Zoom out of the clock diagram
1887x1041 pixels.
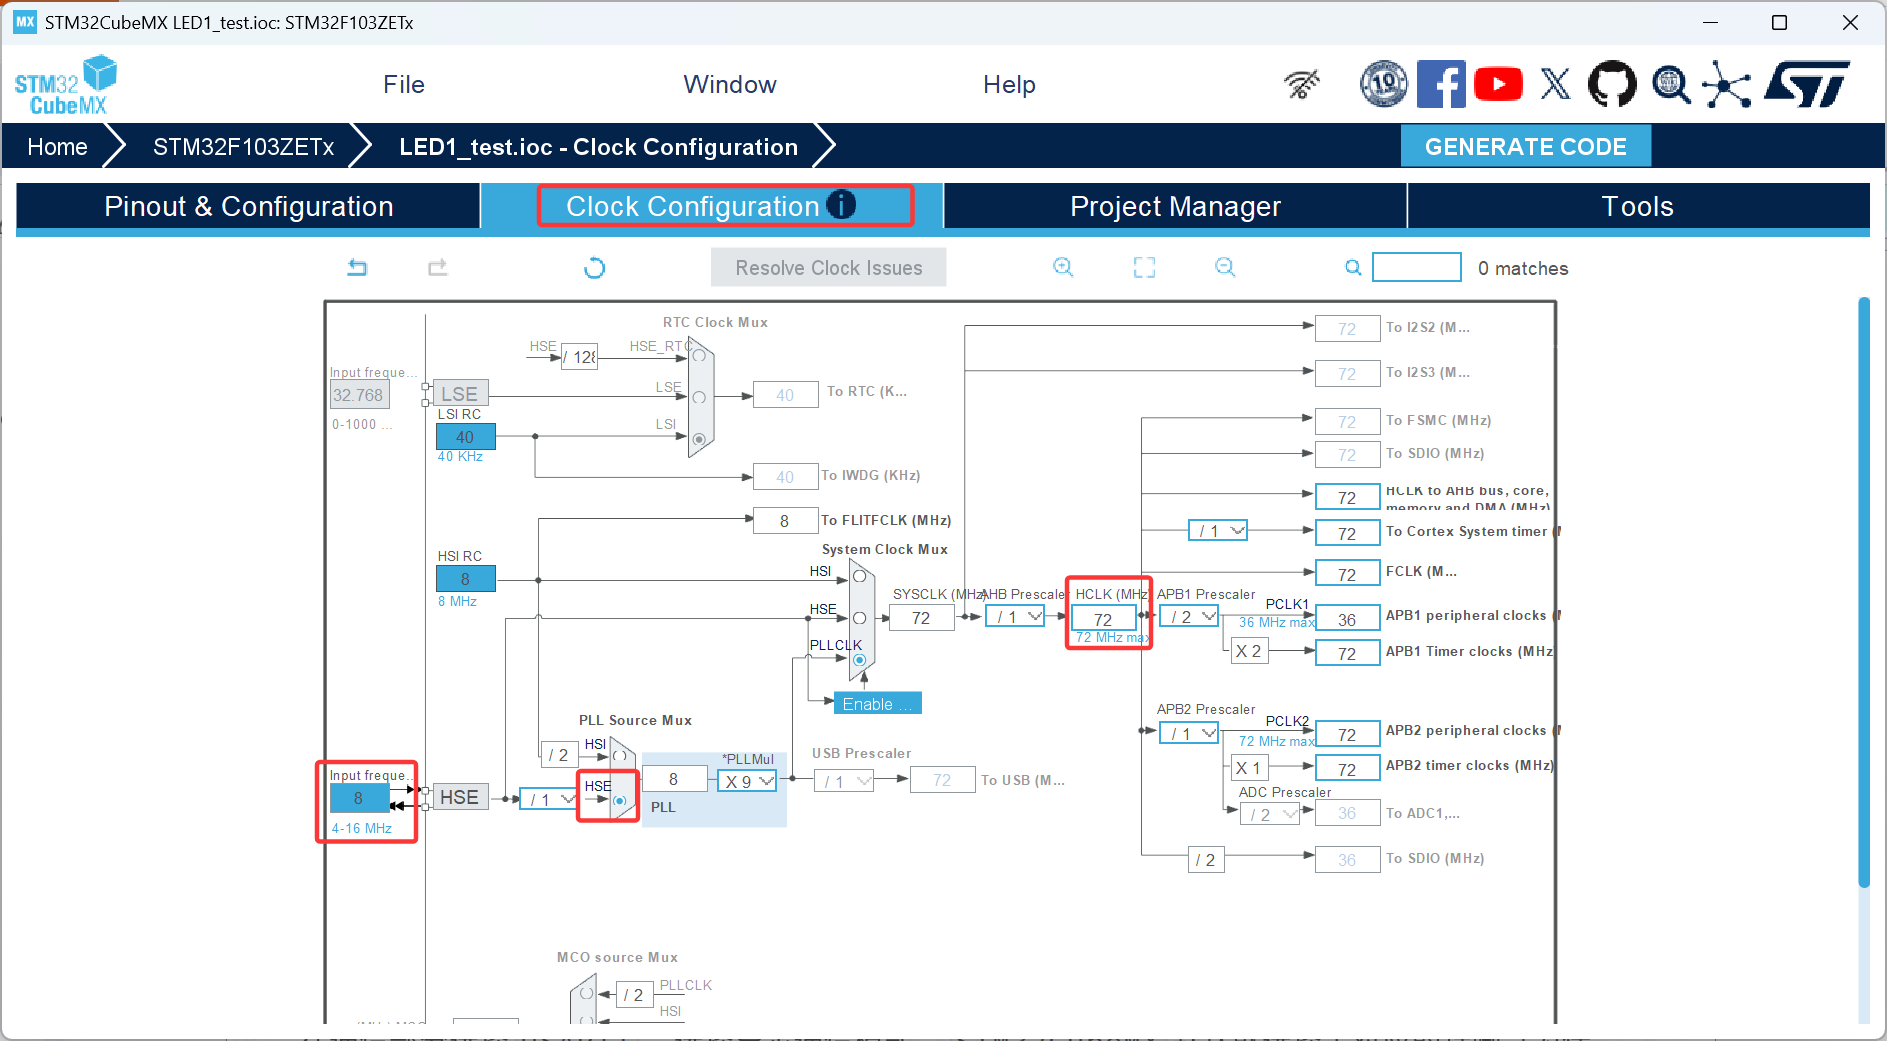click(x=1225, y=267)
